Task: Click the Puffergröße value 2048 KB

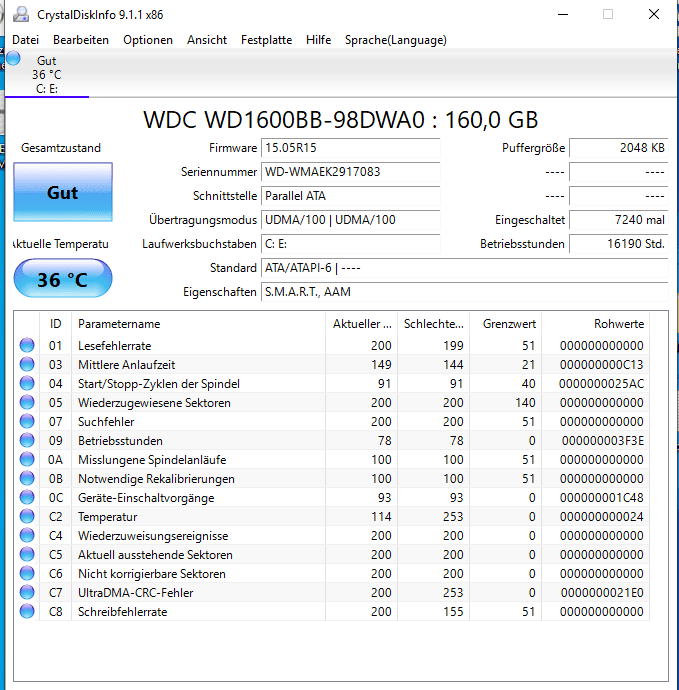Action: click(619, 148)
